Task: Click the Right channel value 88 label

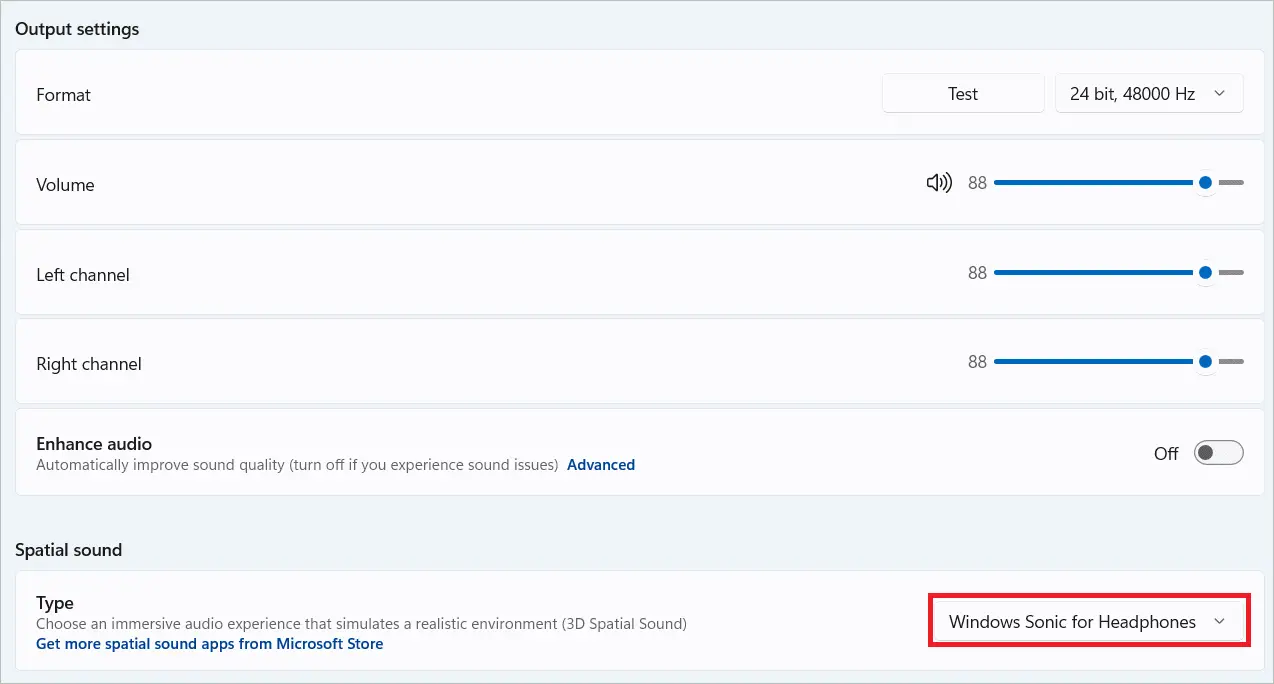Action: pyautogui.click(x=977, y=362)
